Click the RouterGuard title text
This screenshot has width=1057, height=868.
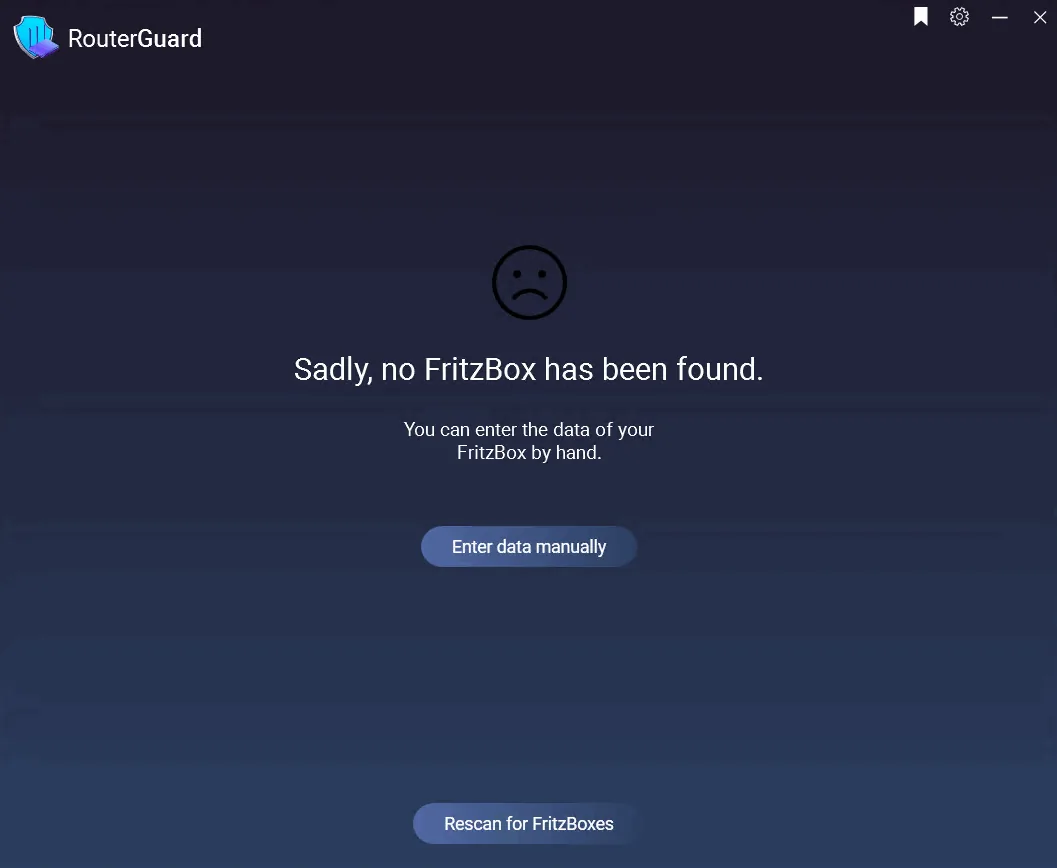(135, 38)
